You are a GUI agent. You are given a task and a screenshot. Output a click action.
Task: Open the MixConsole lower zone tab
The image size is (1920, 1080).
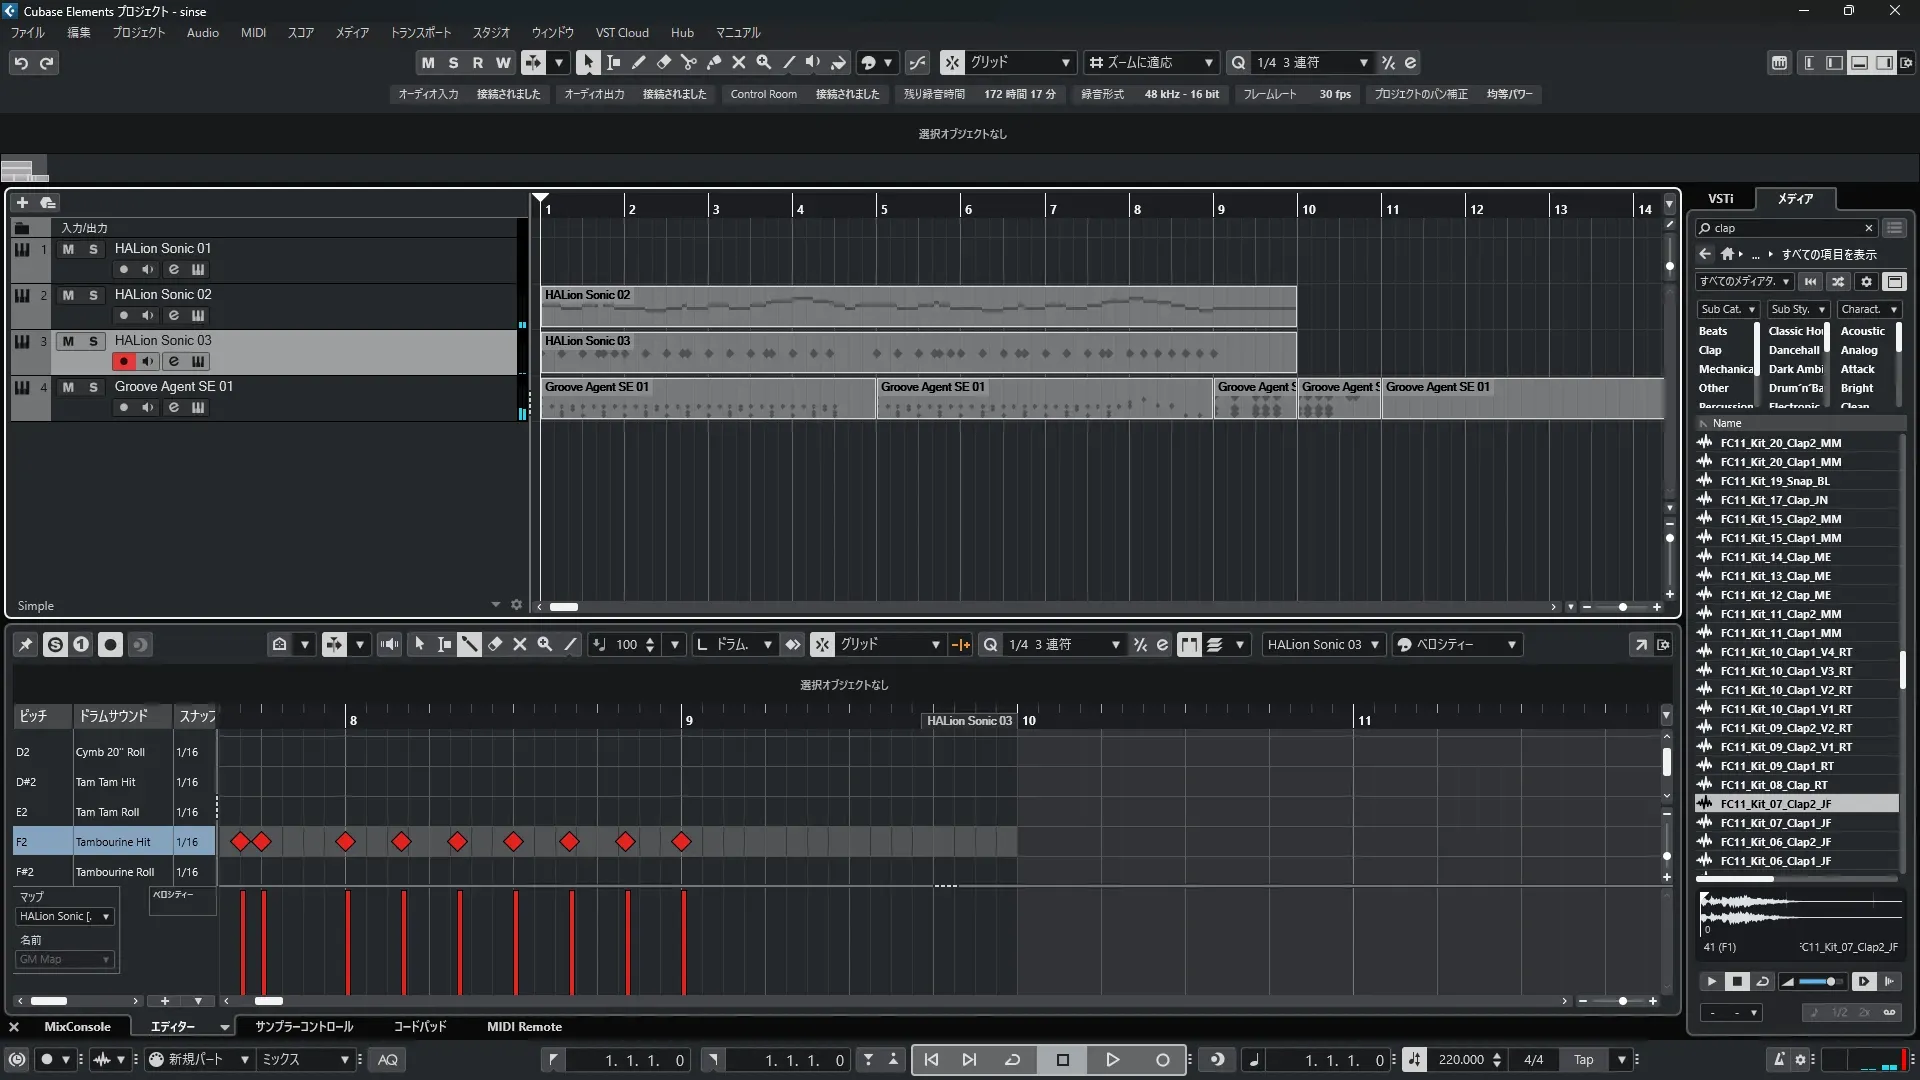pyautogui.click(x=77, y=1027)
